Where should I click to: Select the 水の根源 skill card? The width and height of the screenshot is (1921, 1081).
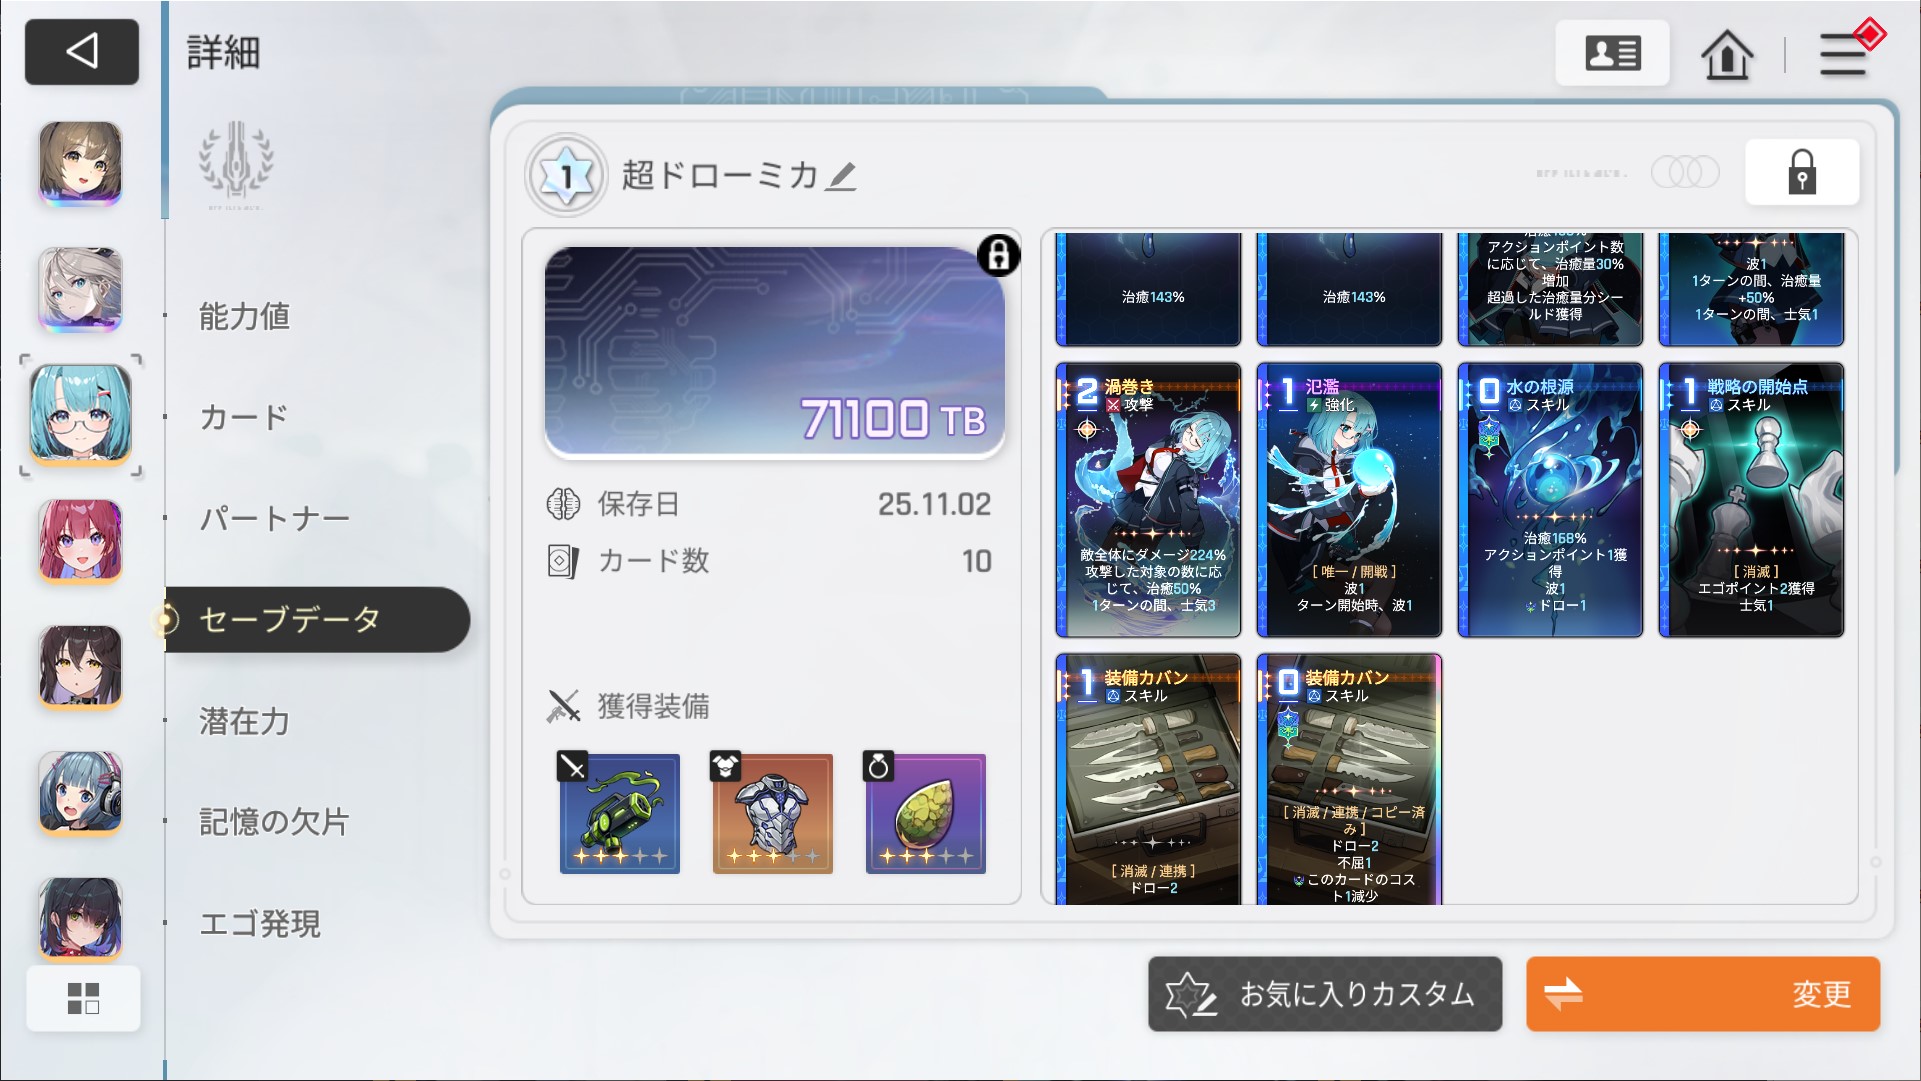1551,500
